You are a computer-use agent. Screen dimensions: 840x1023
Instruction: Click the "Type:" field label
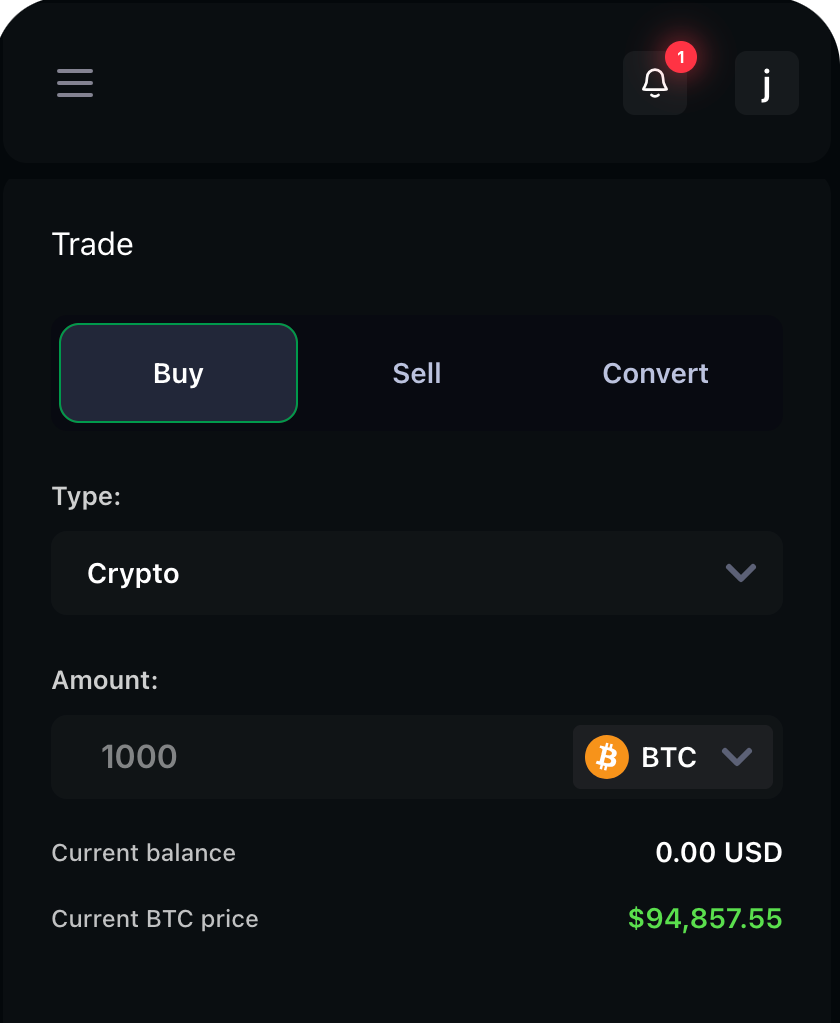tap(86, 497)
